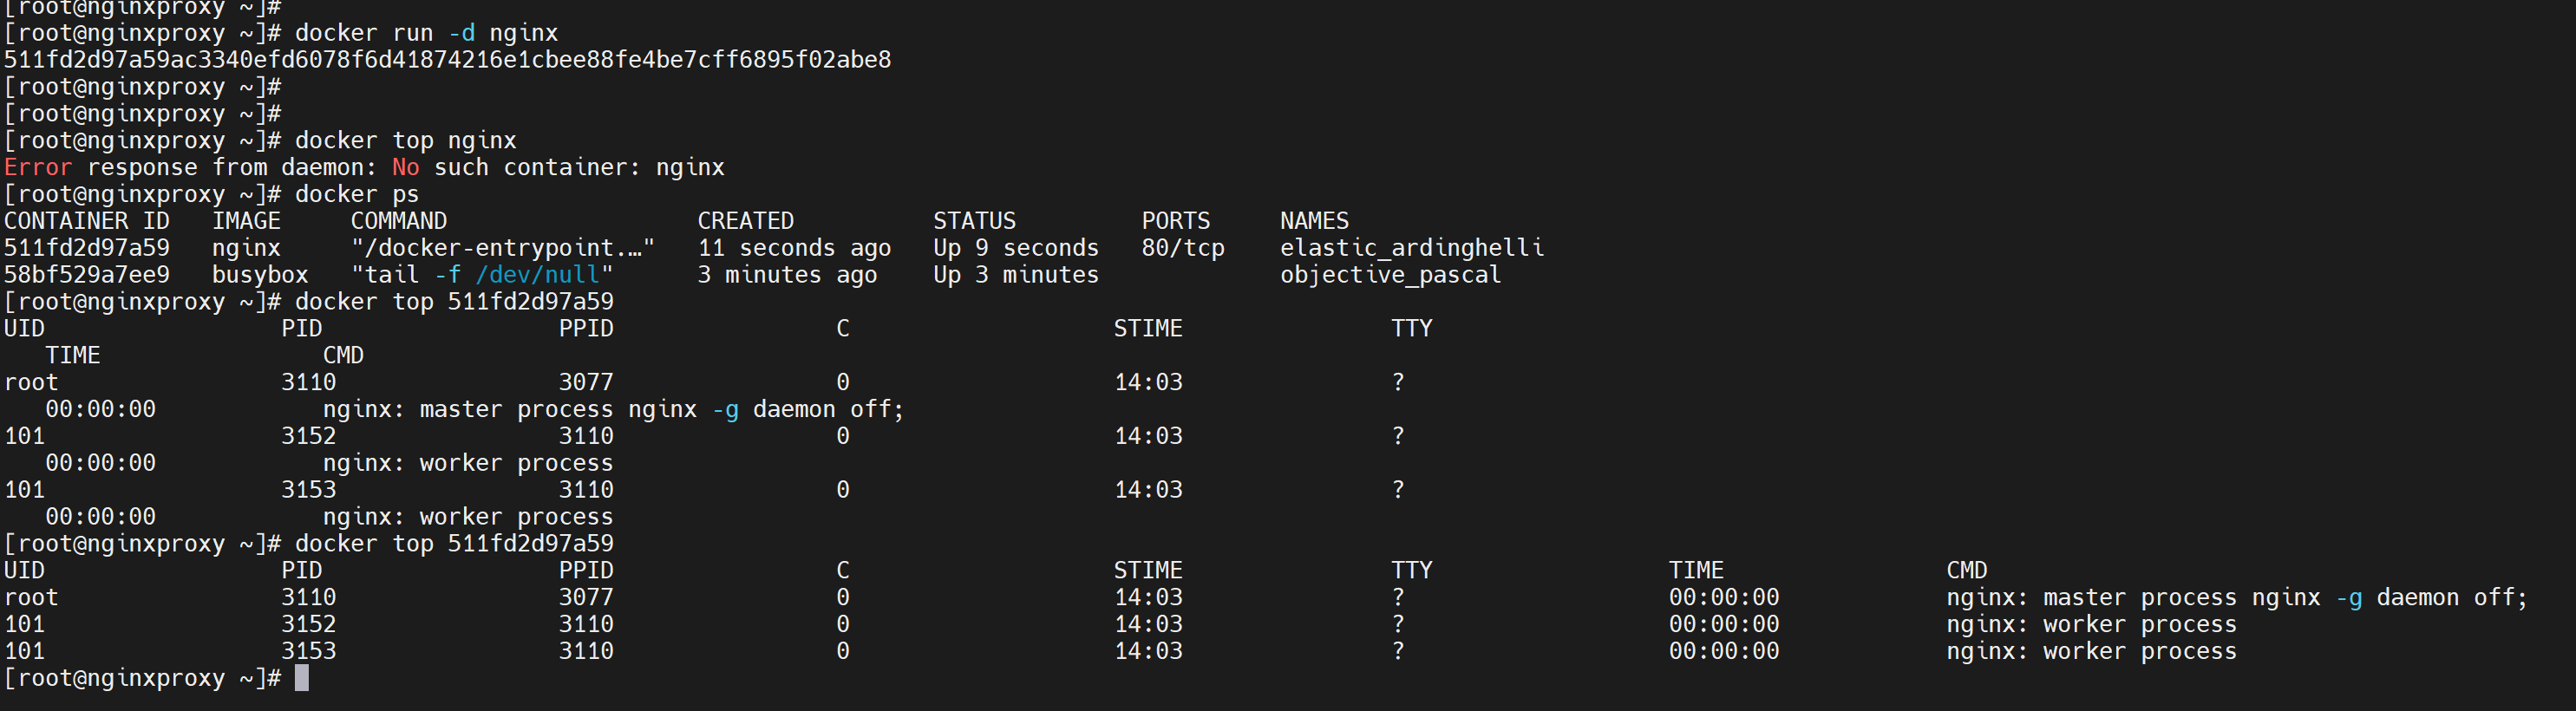2576x711 pixels.
Task: Click the "/docker-entrypoint.…" command text
Action: [x=502, y=248]
